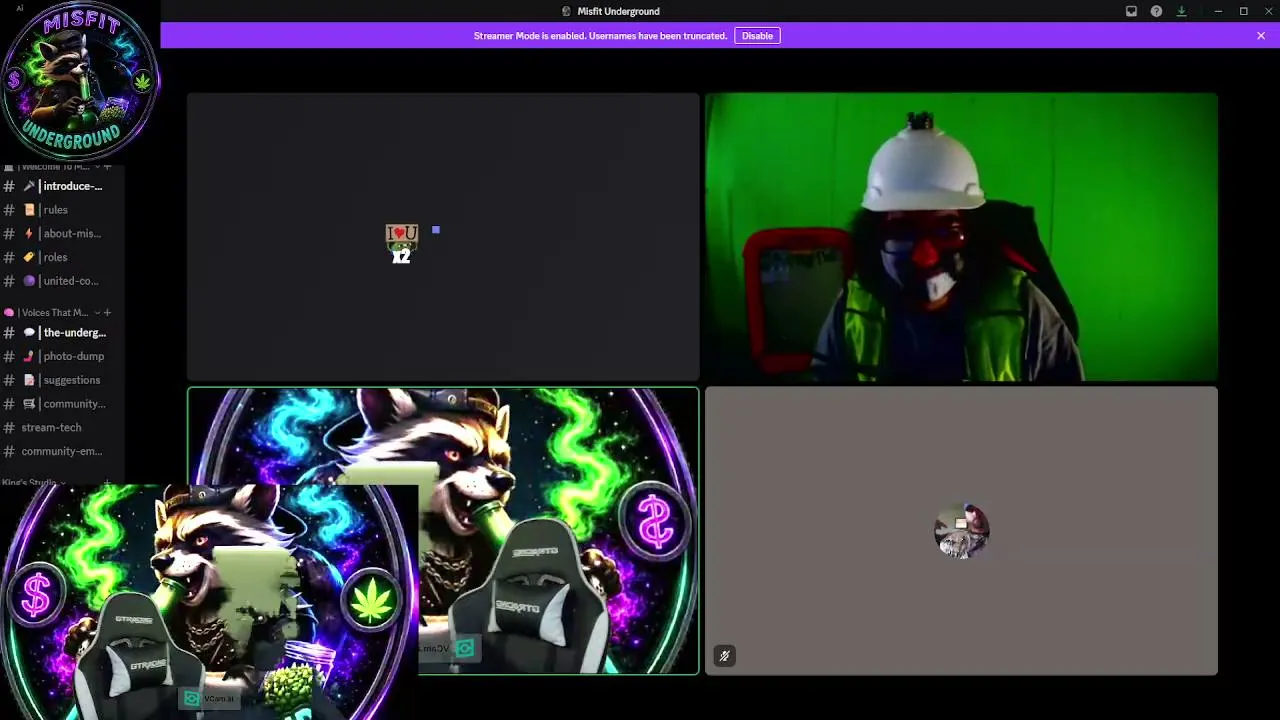
Task: Disable Streamer Mode from the banner
Action: click(x=757, y=36)
